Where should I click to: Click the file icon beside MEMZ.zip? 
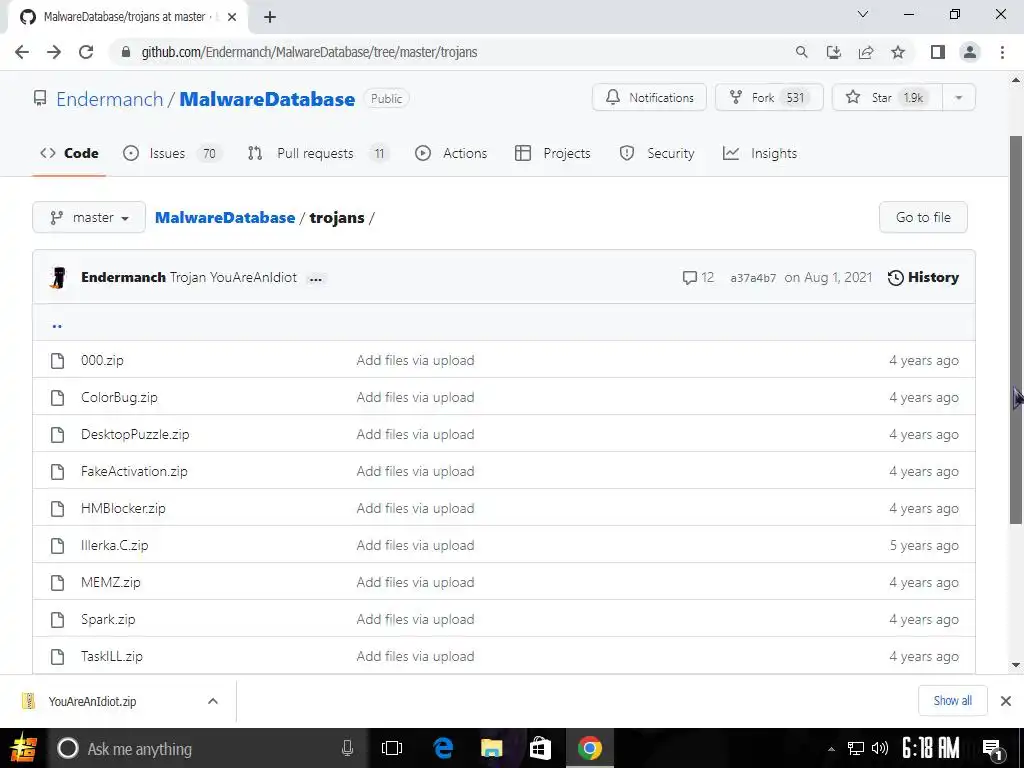tap(57, 583)
